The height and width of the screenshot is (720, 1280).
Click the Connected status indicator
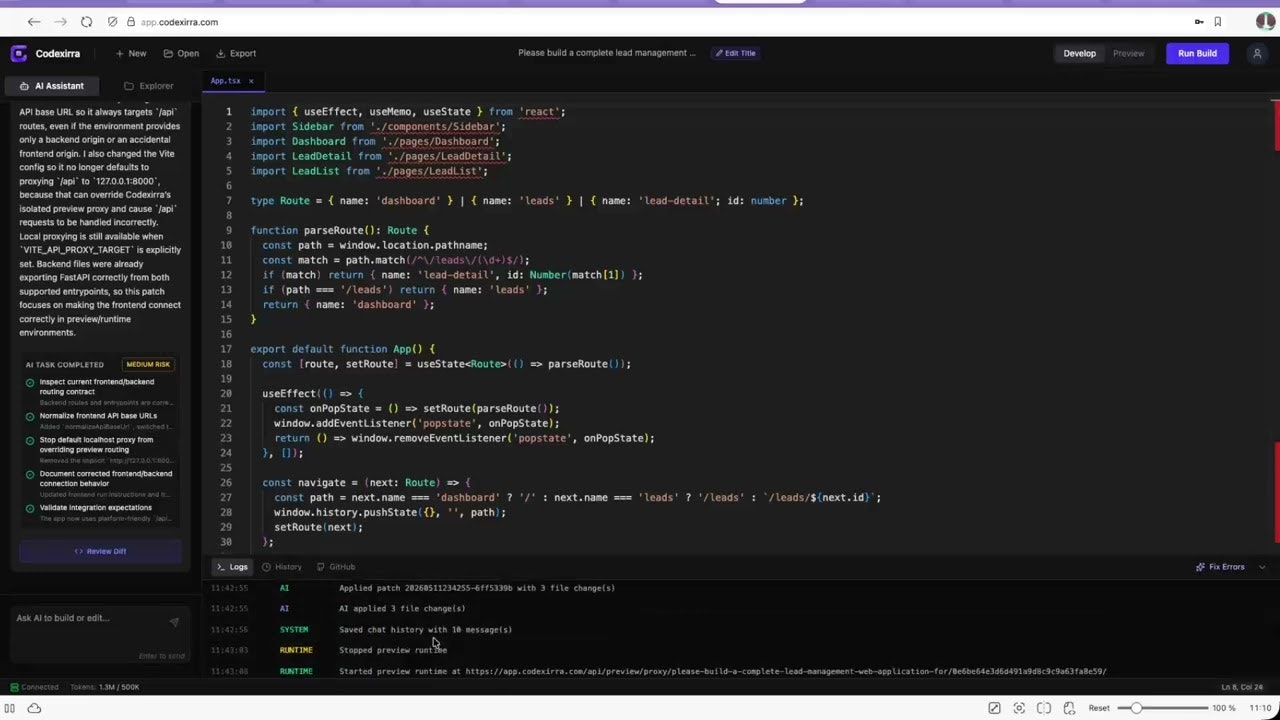tap(35, 687)
